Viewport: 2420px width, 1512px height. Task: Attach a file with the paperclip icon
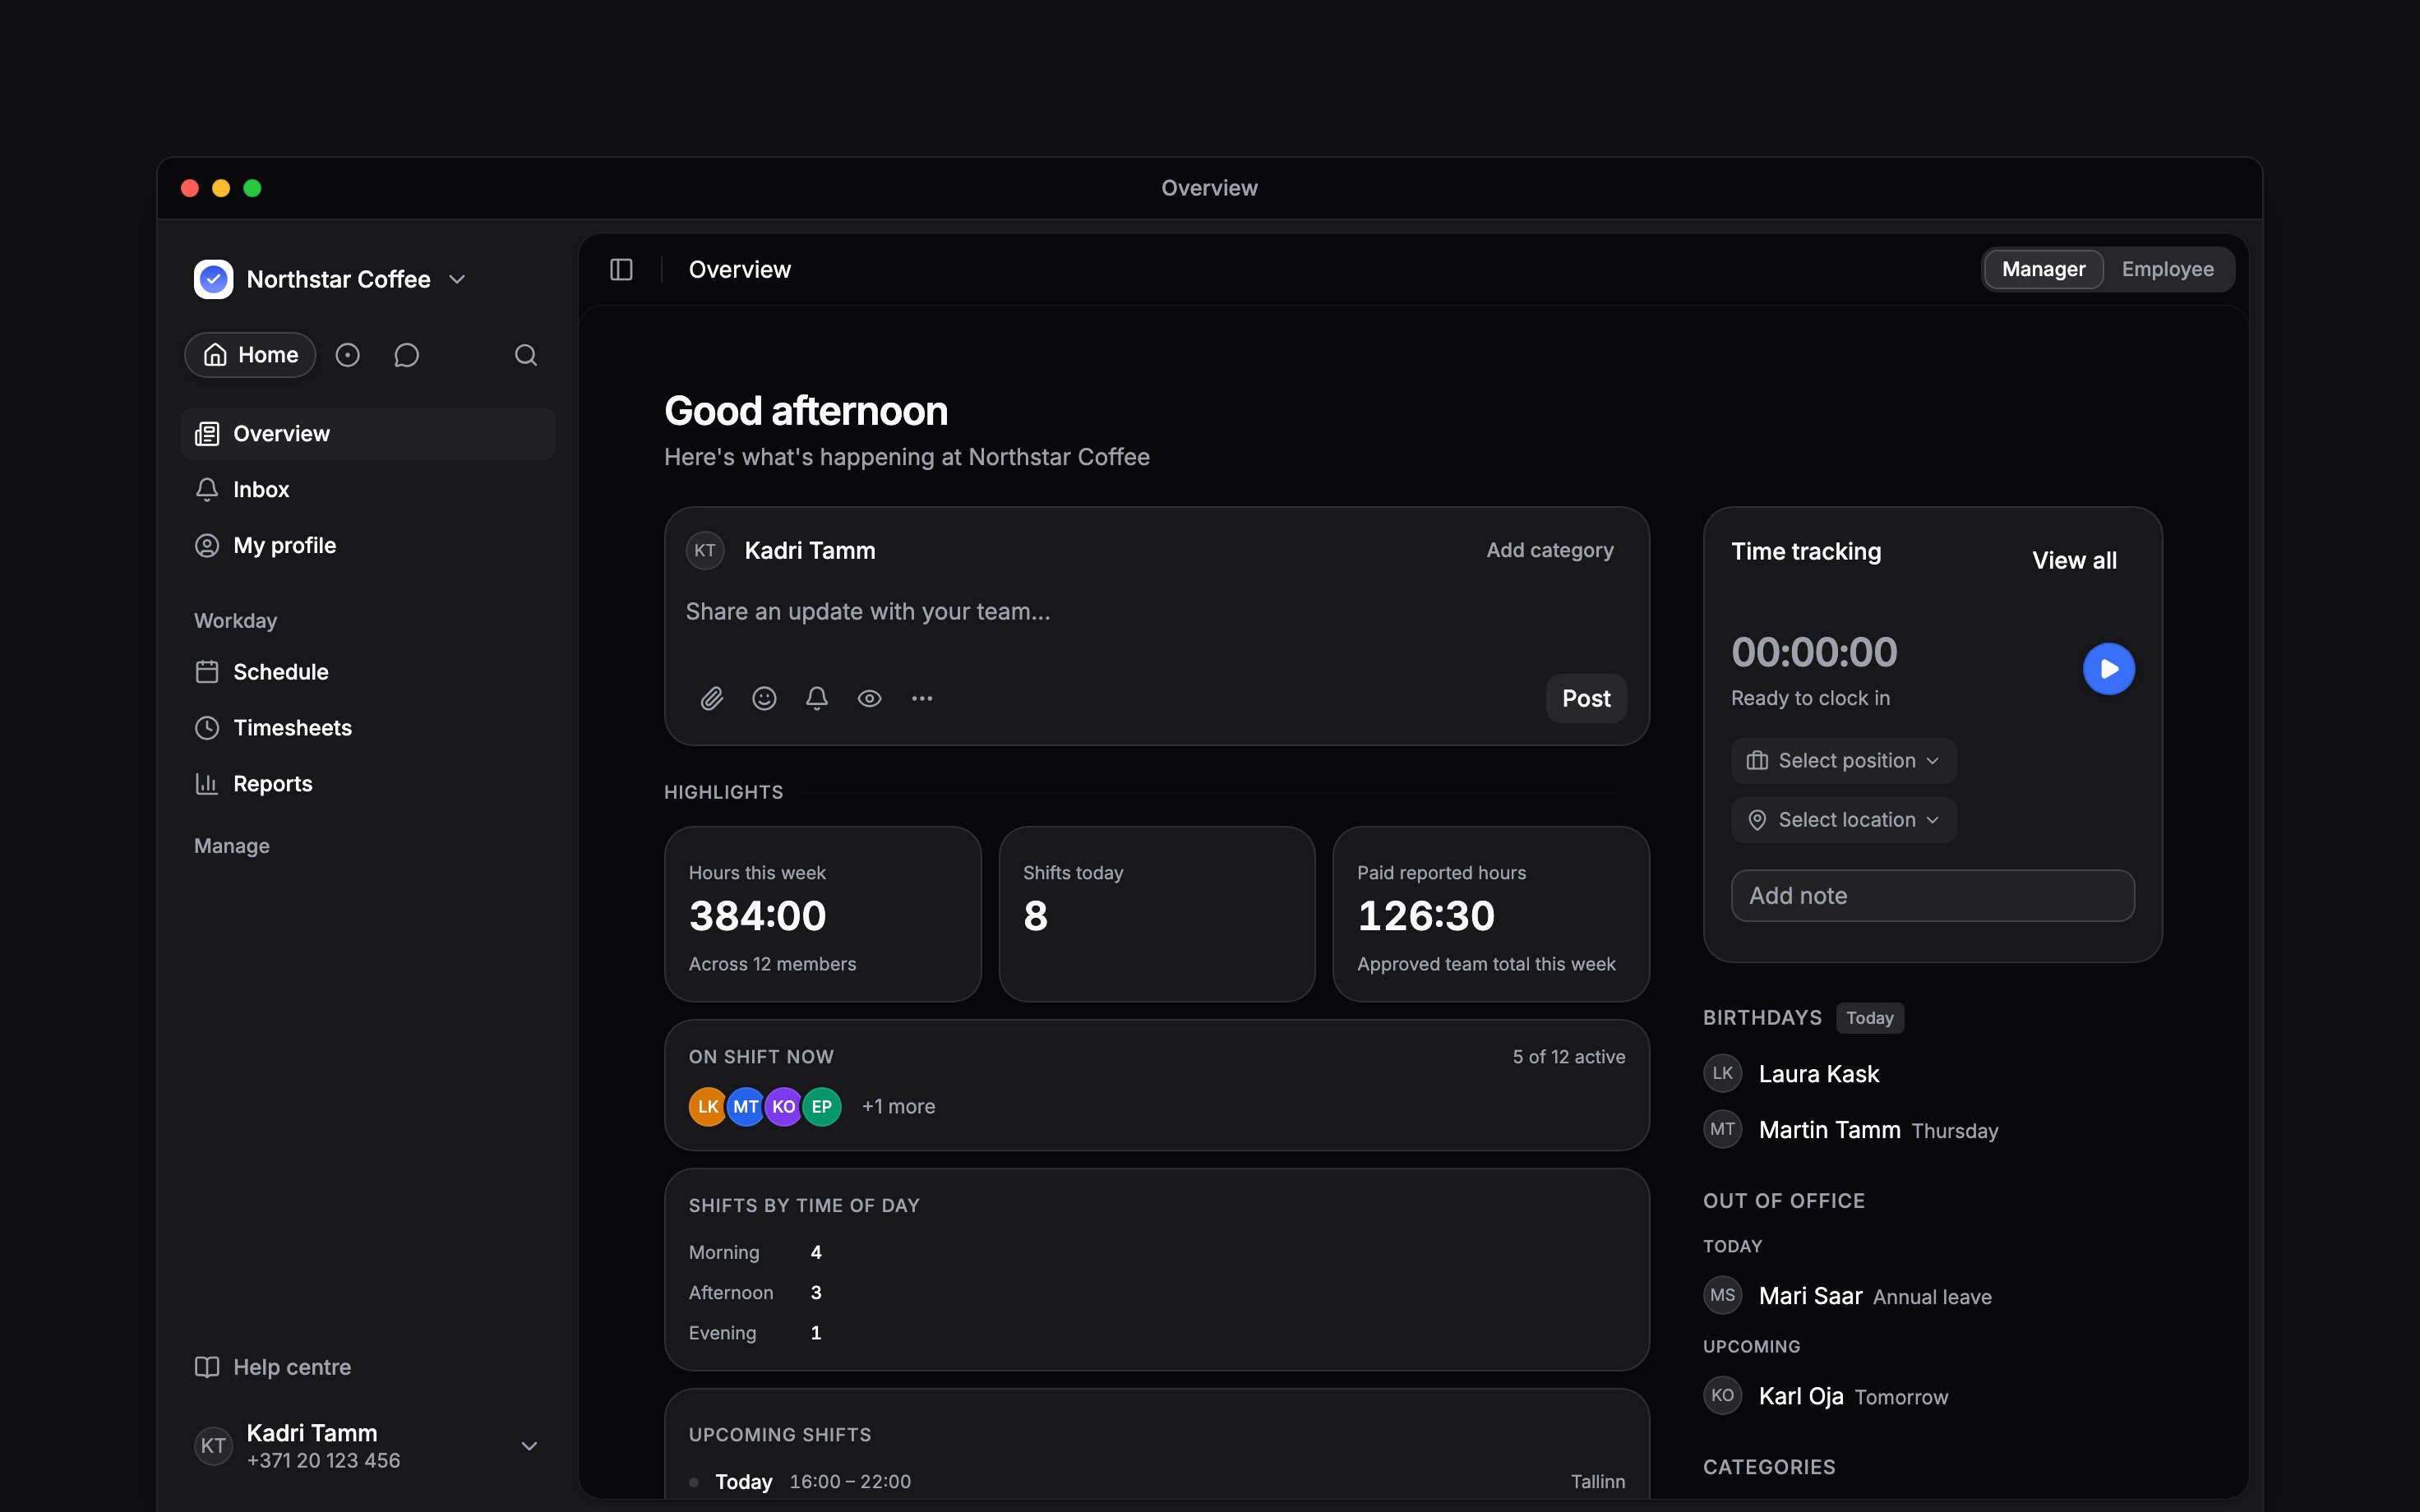pos(711,698)
